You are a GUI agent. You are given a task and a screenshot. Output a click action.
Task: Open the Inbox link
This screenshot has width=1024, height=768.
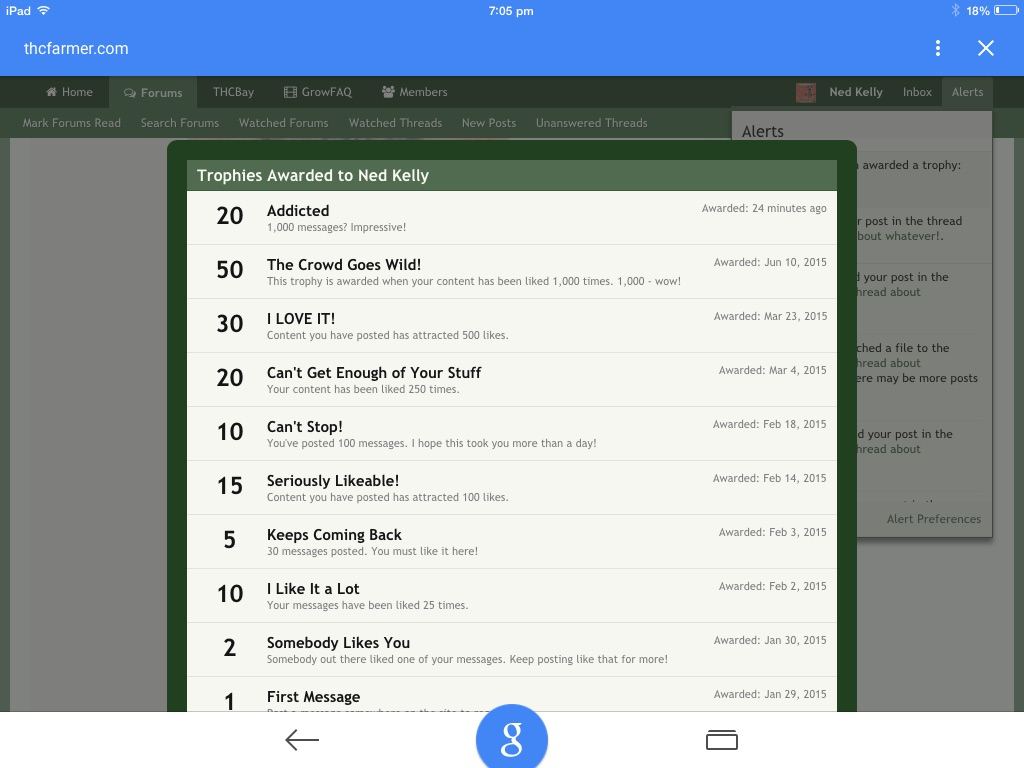coord(917,92)
